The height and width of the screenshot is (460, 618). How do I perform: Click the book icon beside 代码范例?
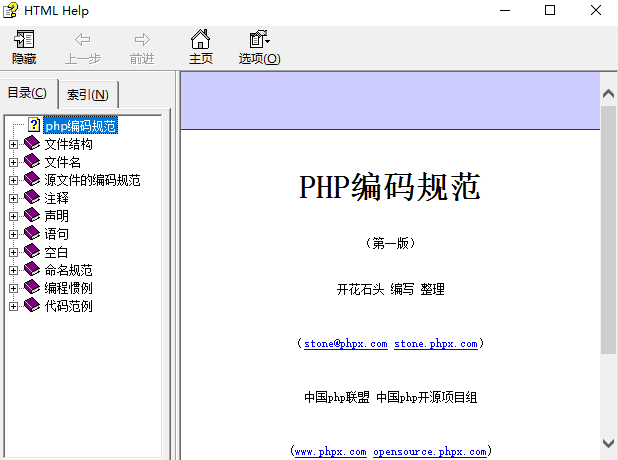tap(32, 306)
